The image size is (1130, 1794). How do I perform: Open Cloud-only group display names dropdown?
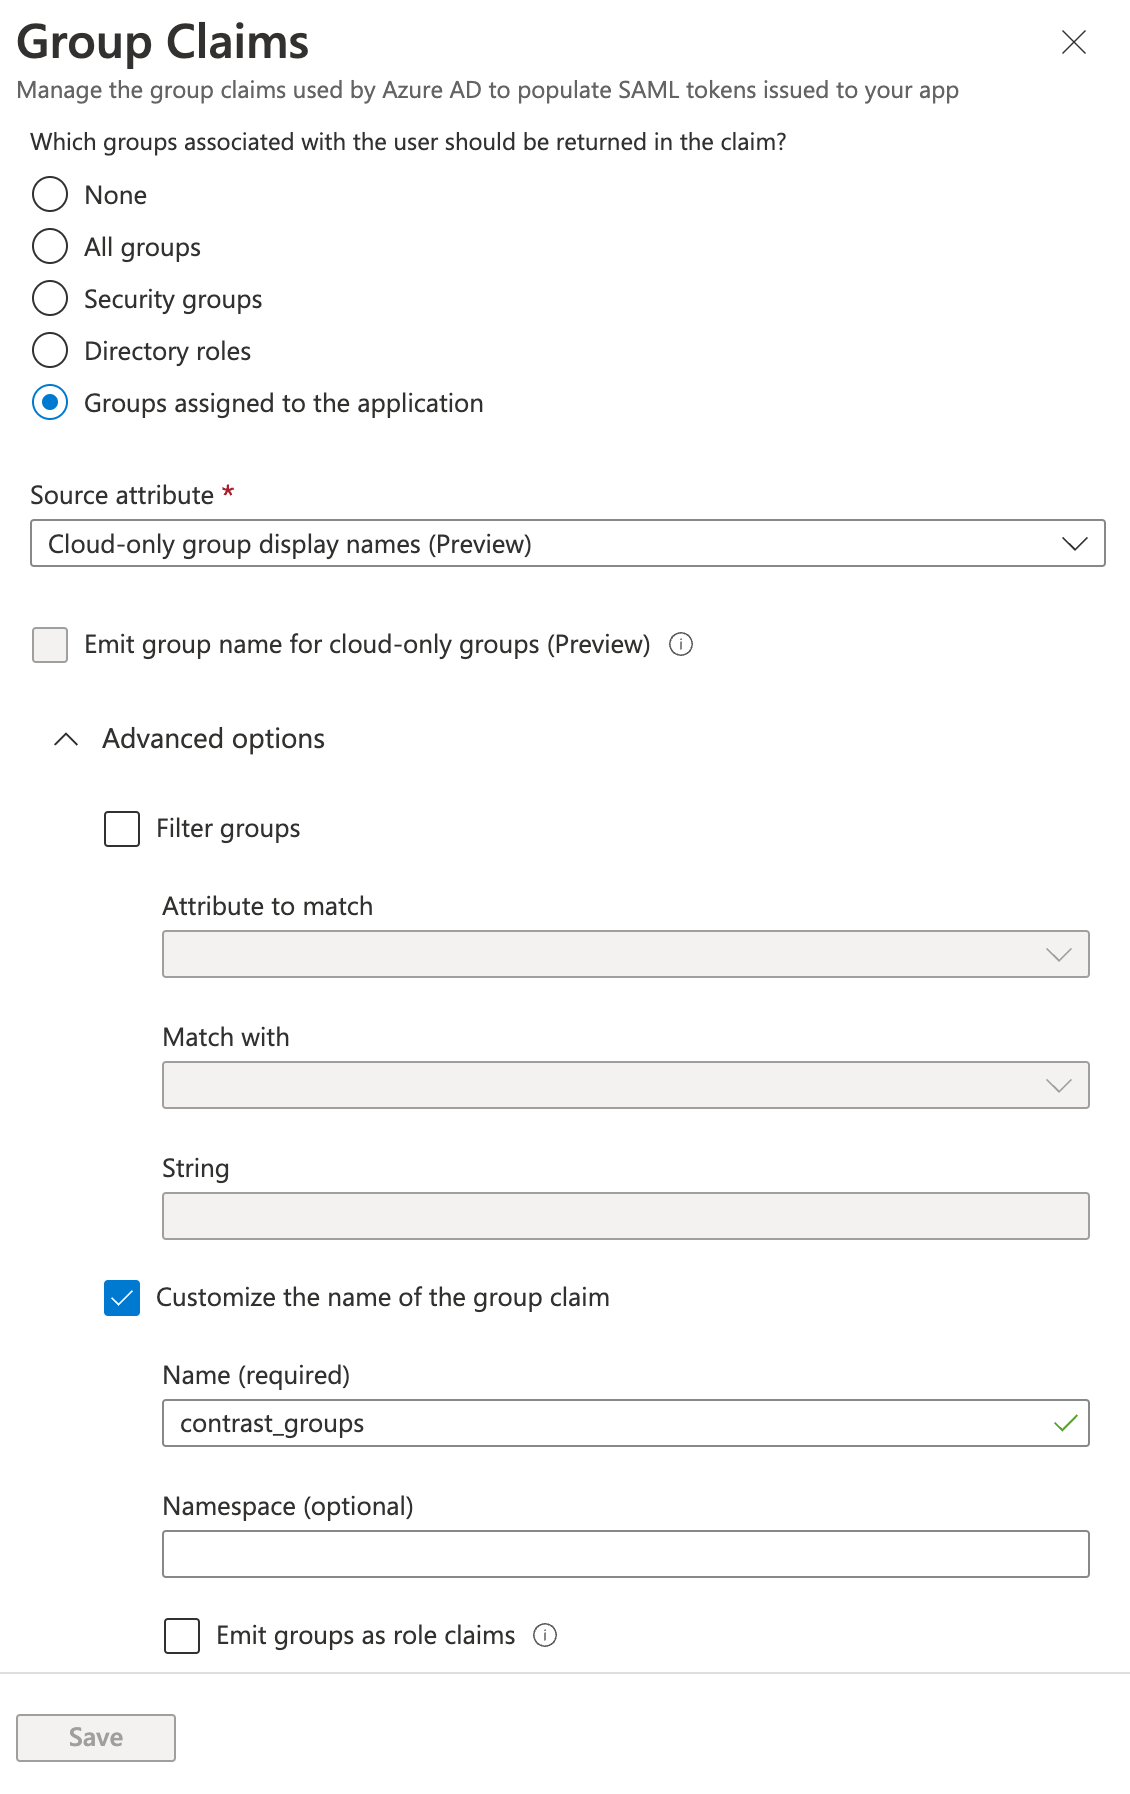coord(568,543)
